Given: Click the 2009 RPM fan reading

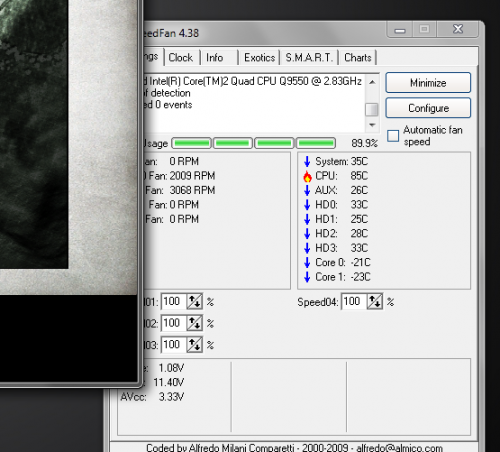Looking at the screenshot, I should tap(192, 176).
